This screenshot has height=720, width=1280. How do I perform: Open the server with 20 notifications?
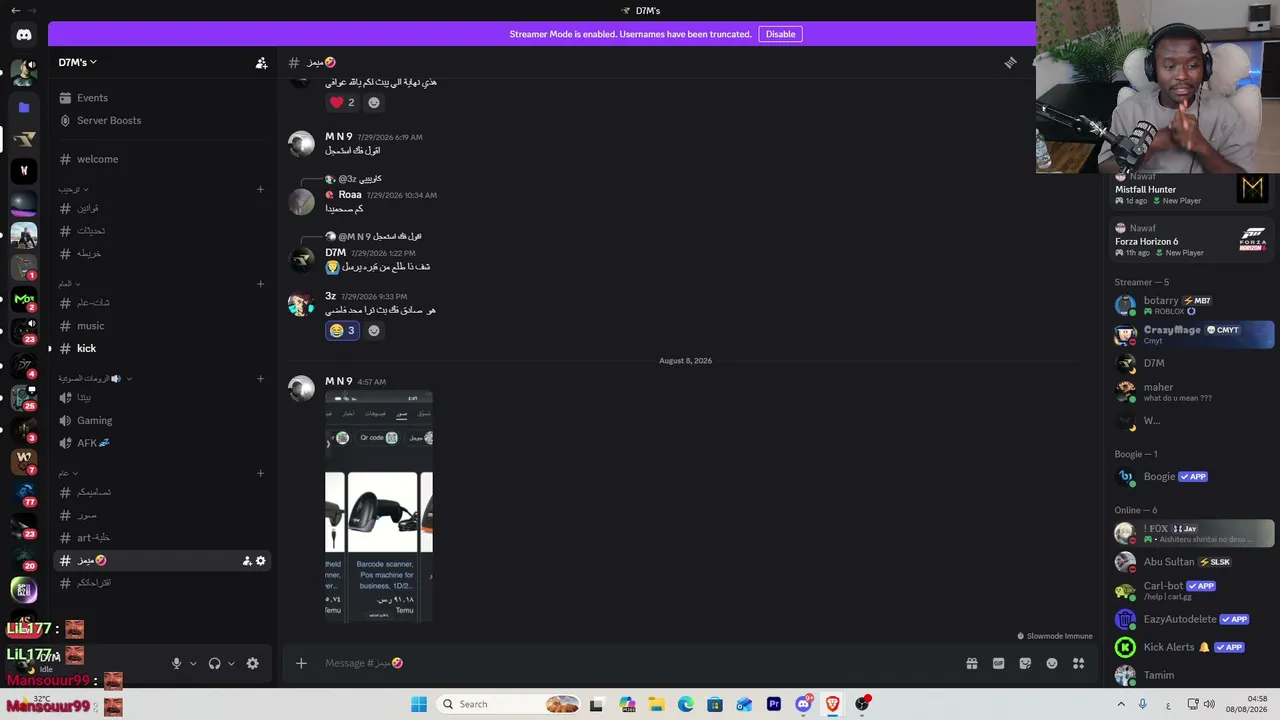(x=24, y=557)
